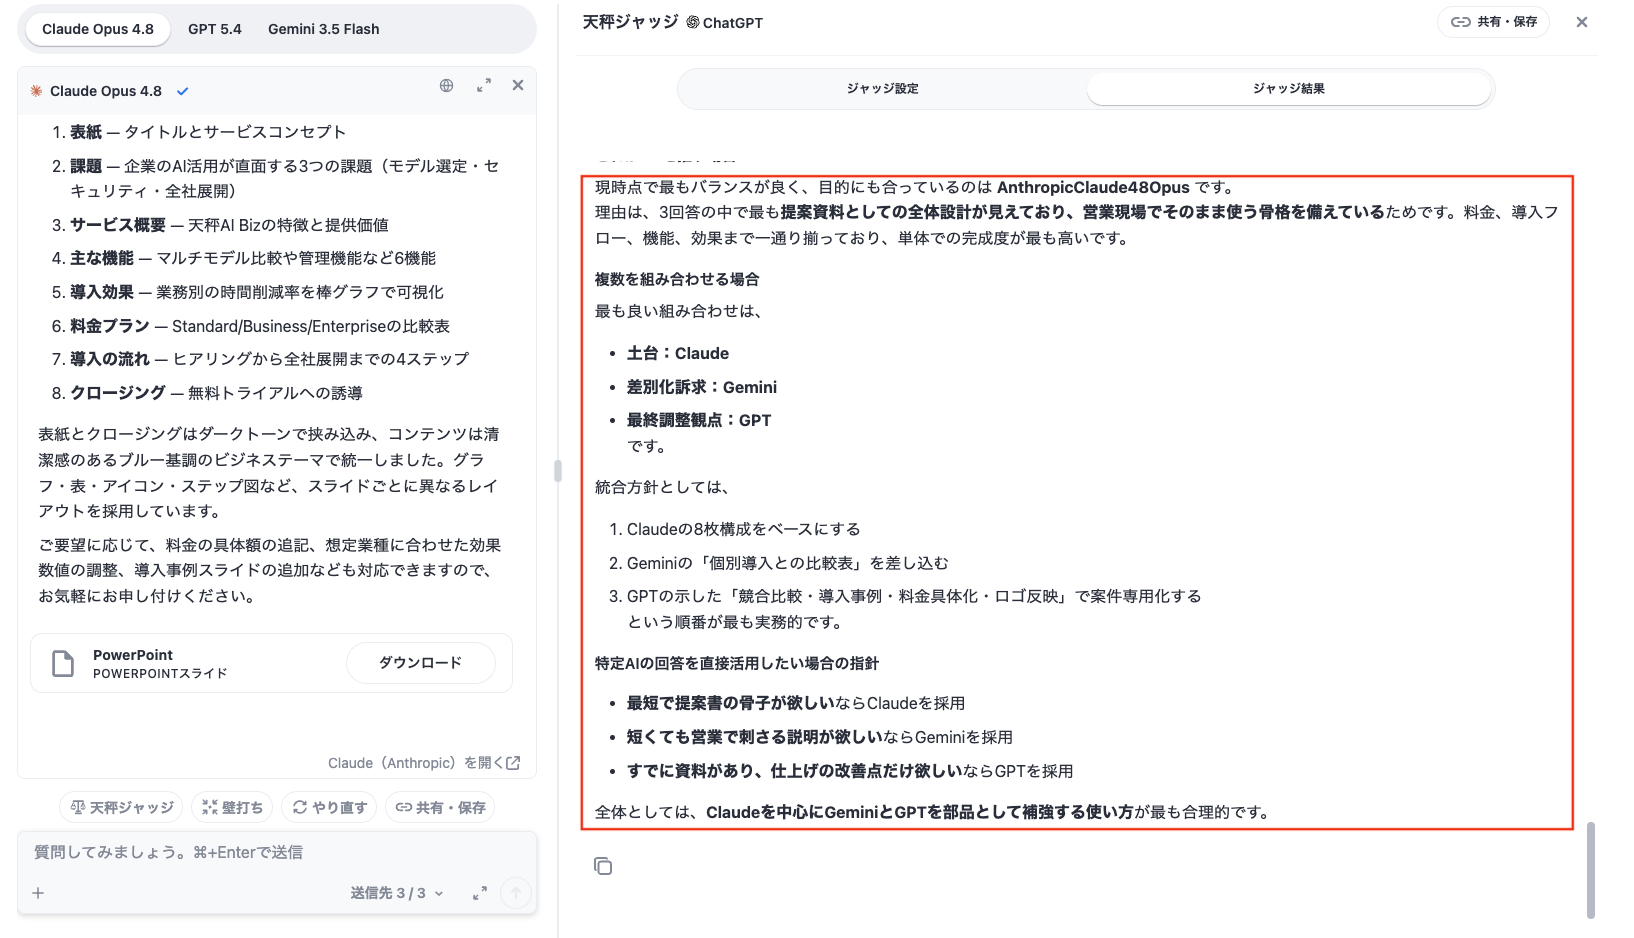Image resolution: width=1634 pixels, height=938 pixels.
Task: Close the Claude Opus 4.8 panel
Action: pyautogui.click(x=518, y=85)
